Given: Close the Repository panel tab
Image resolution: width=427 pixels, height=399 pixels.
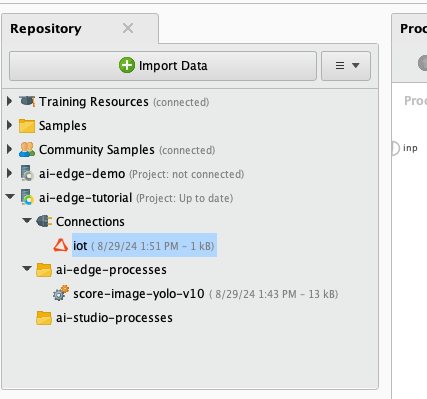Looking at the screenshot, I should pos(128,28).
